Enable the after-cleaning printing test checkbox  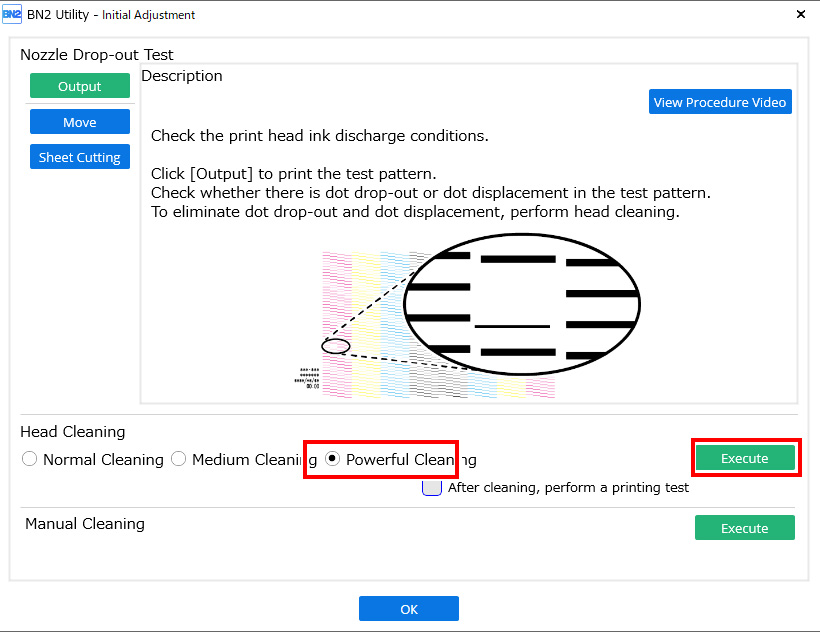[x=431, y=488]
